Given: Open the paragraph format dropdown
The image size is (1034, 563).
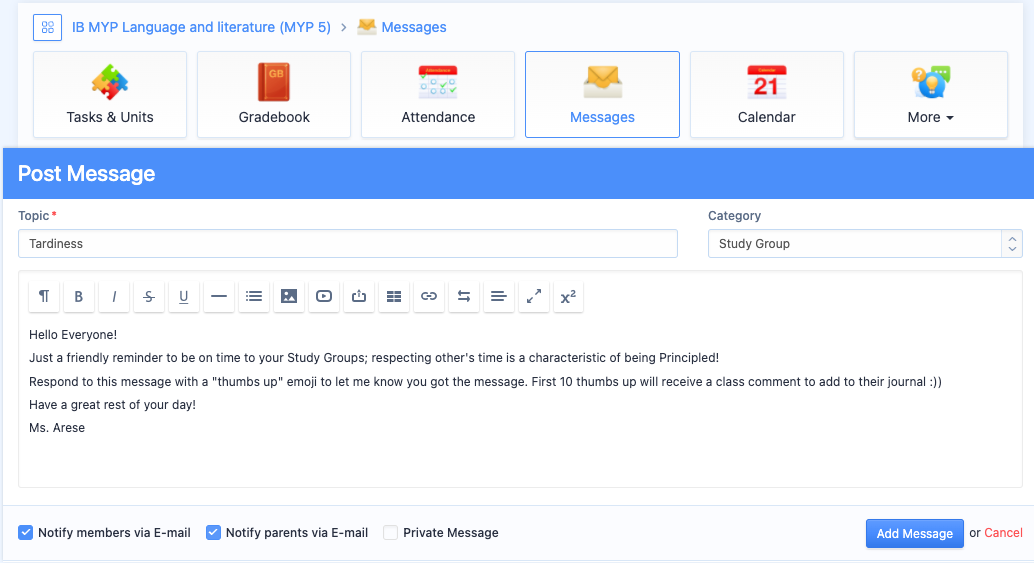Looking at the screenshot, I should [44, 296].
